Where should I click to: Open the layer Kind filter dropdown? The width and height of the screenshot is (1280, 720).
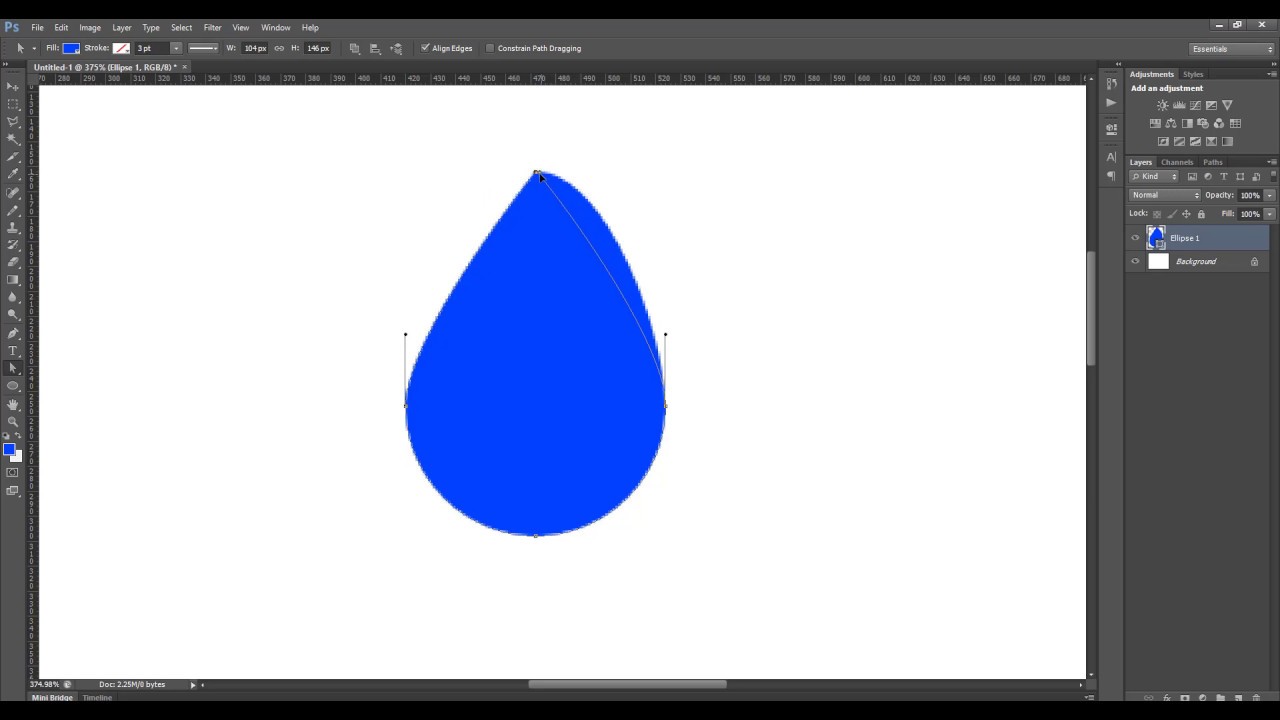(x=1154, y=177)
